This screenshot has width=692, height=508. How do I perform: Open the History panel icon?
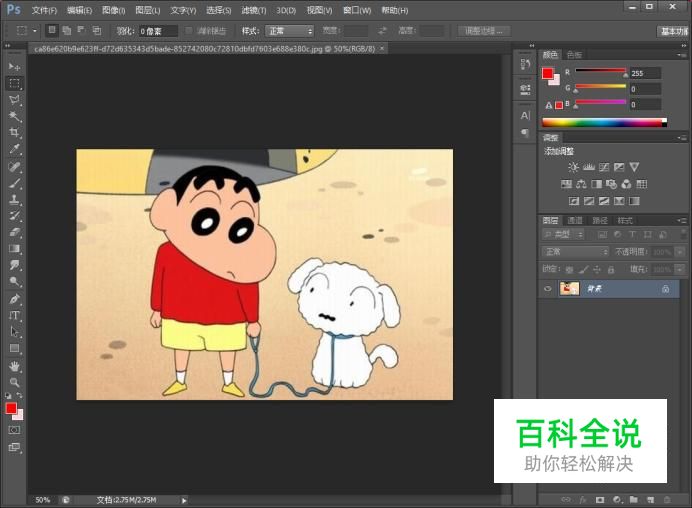(525, 64)
